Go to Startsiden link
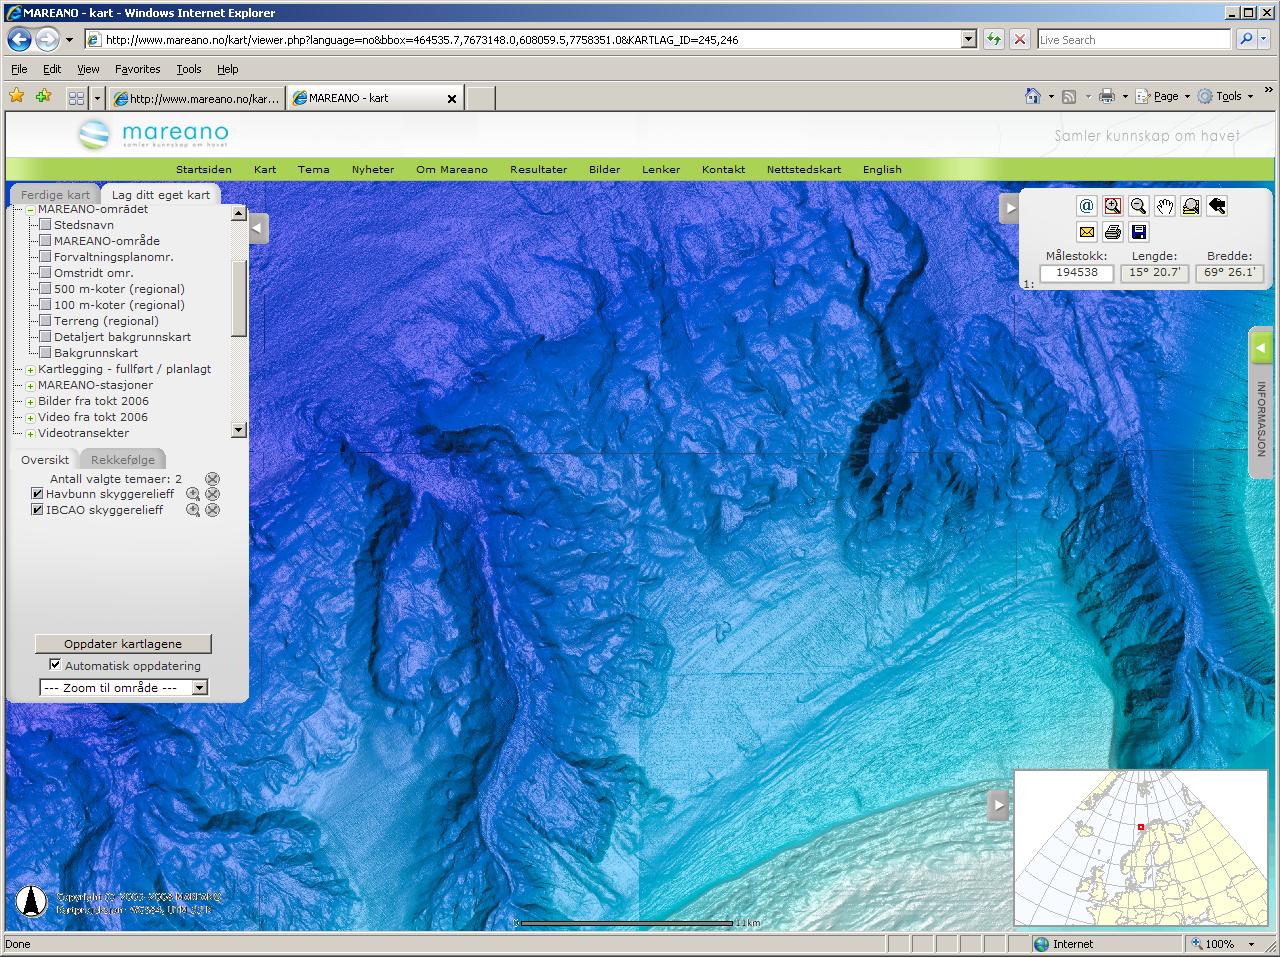This screenshot has width=1280, height=957. click(204, 169)
